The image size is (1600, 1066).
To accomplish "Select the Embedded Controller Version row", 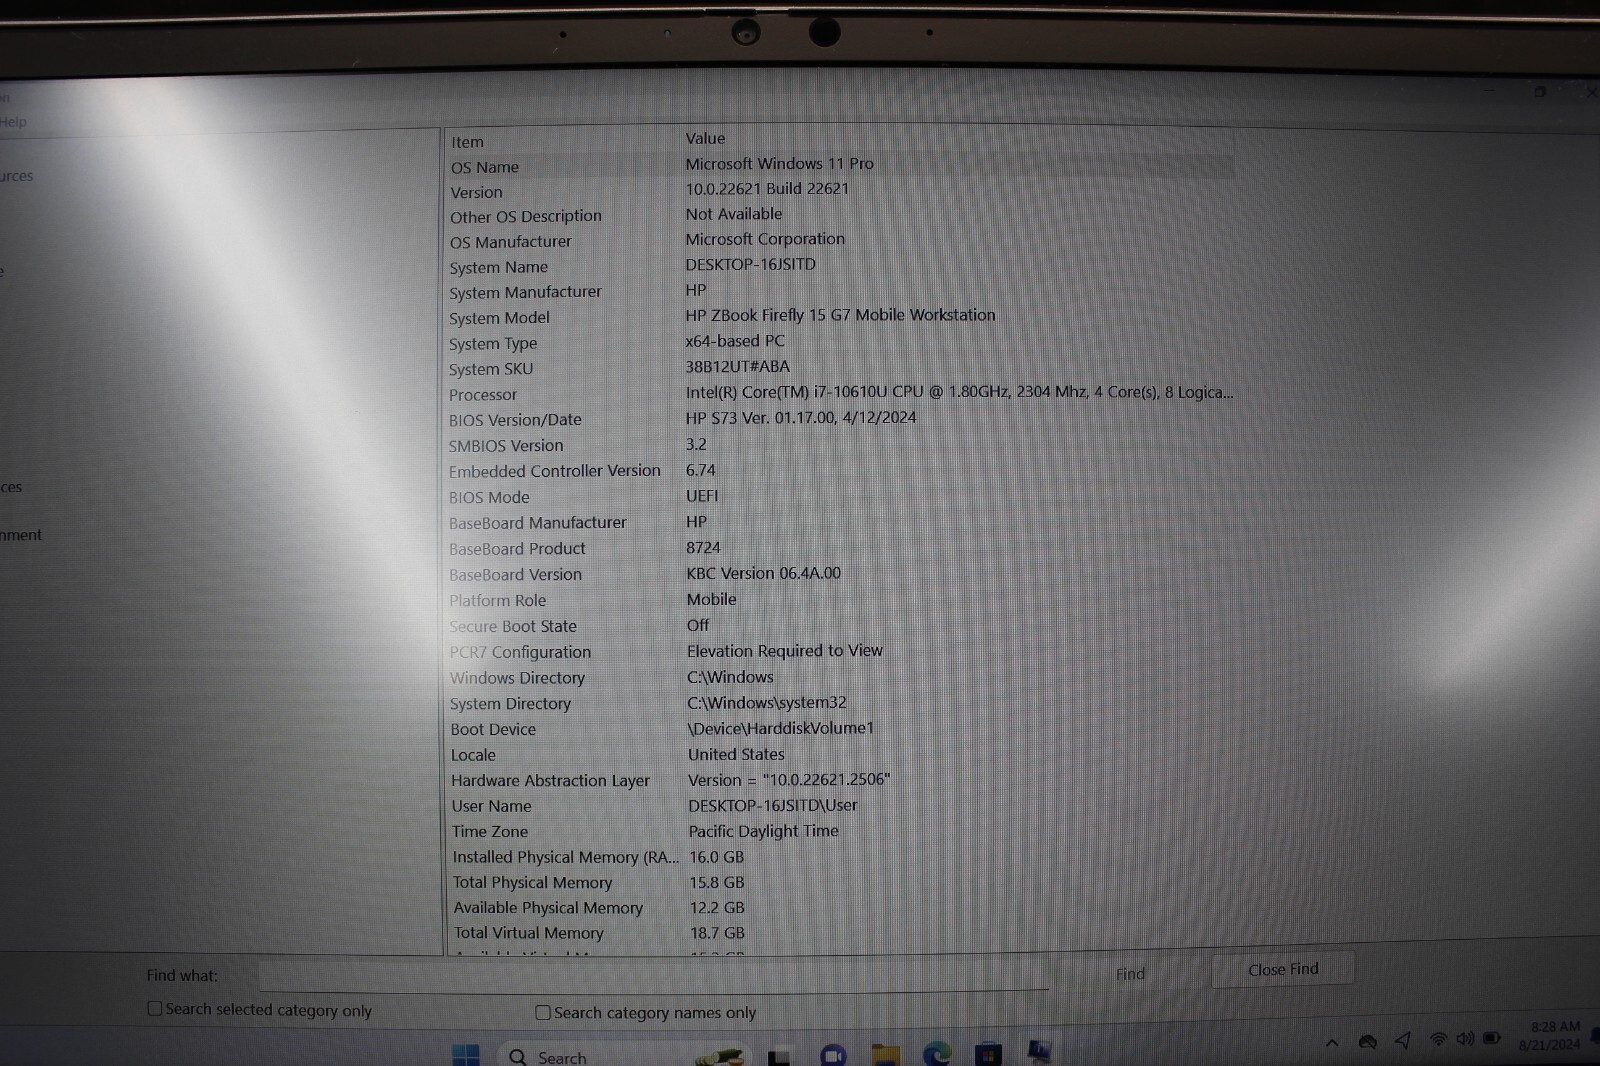I will point(840,471).
